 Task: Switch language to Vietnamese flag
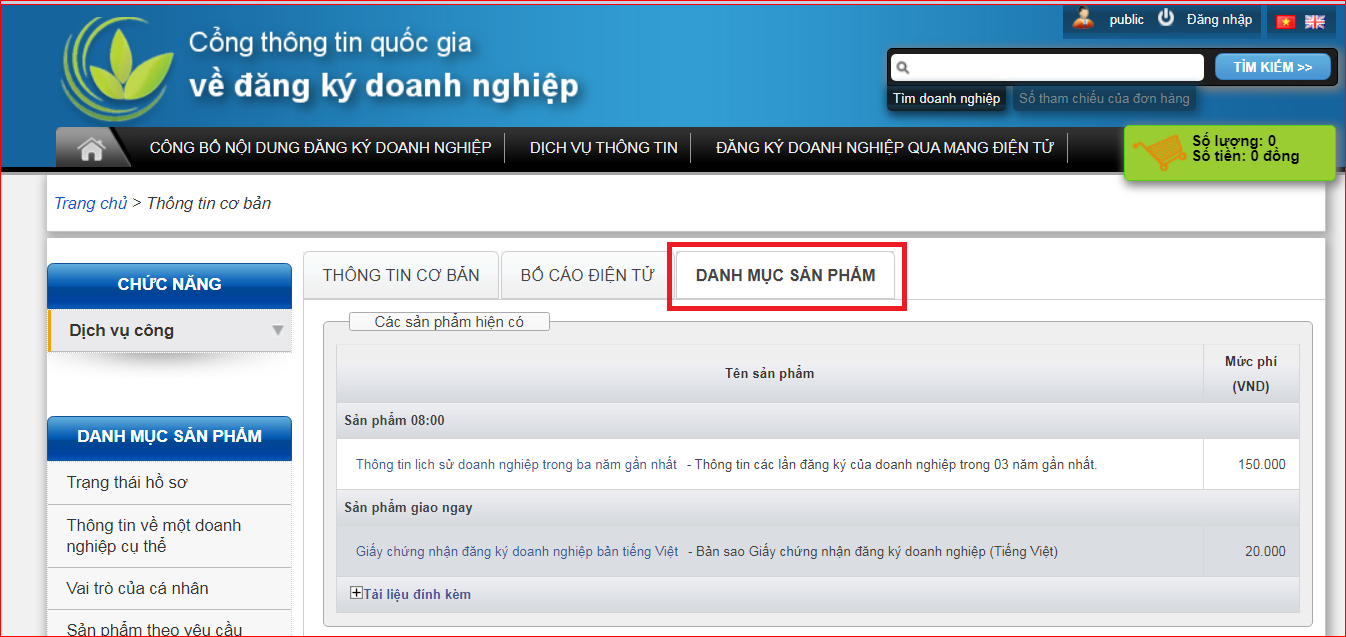(x=1285, y=21)
